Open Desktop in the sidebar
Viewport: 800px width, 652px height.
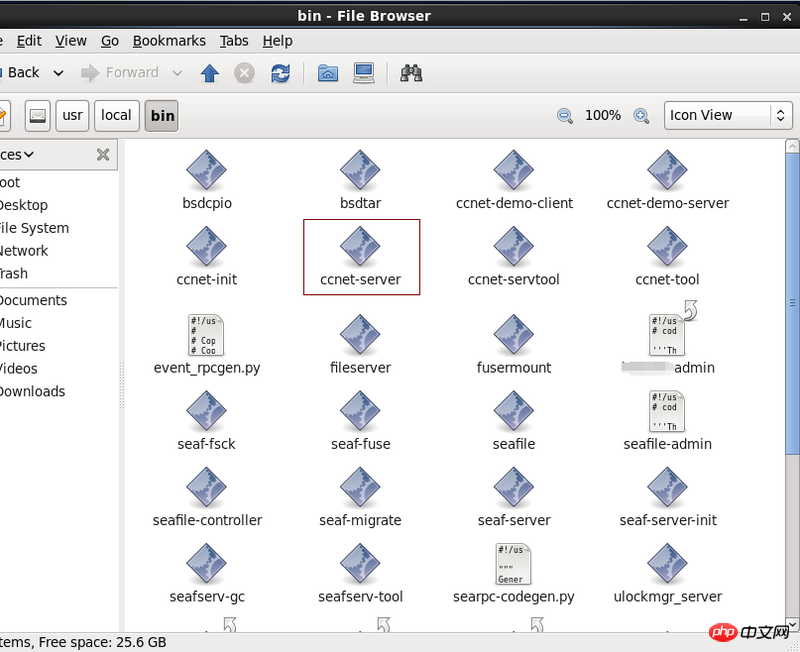tap(24, 205)
